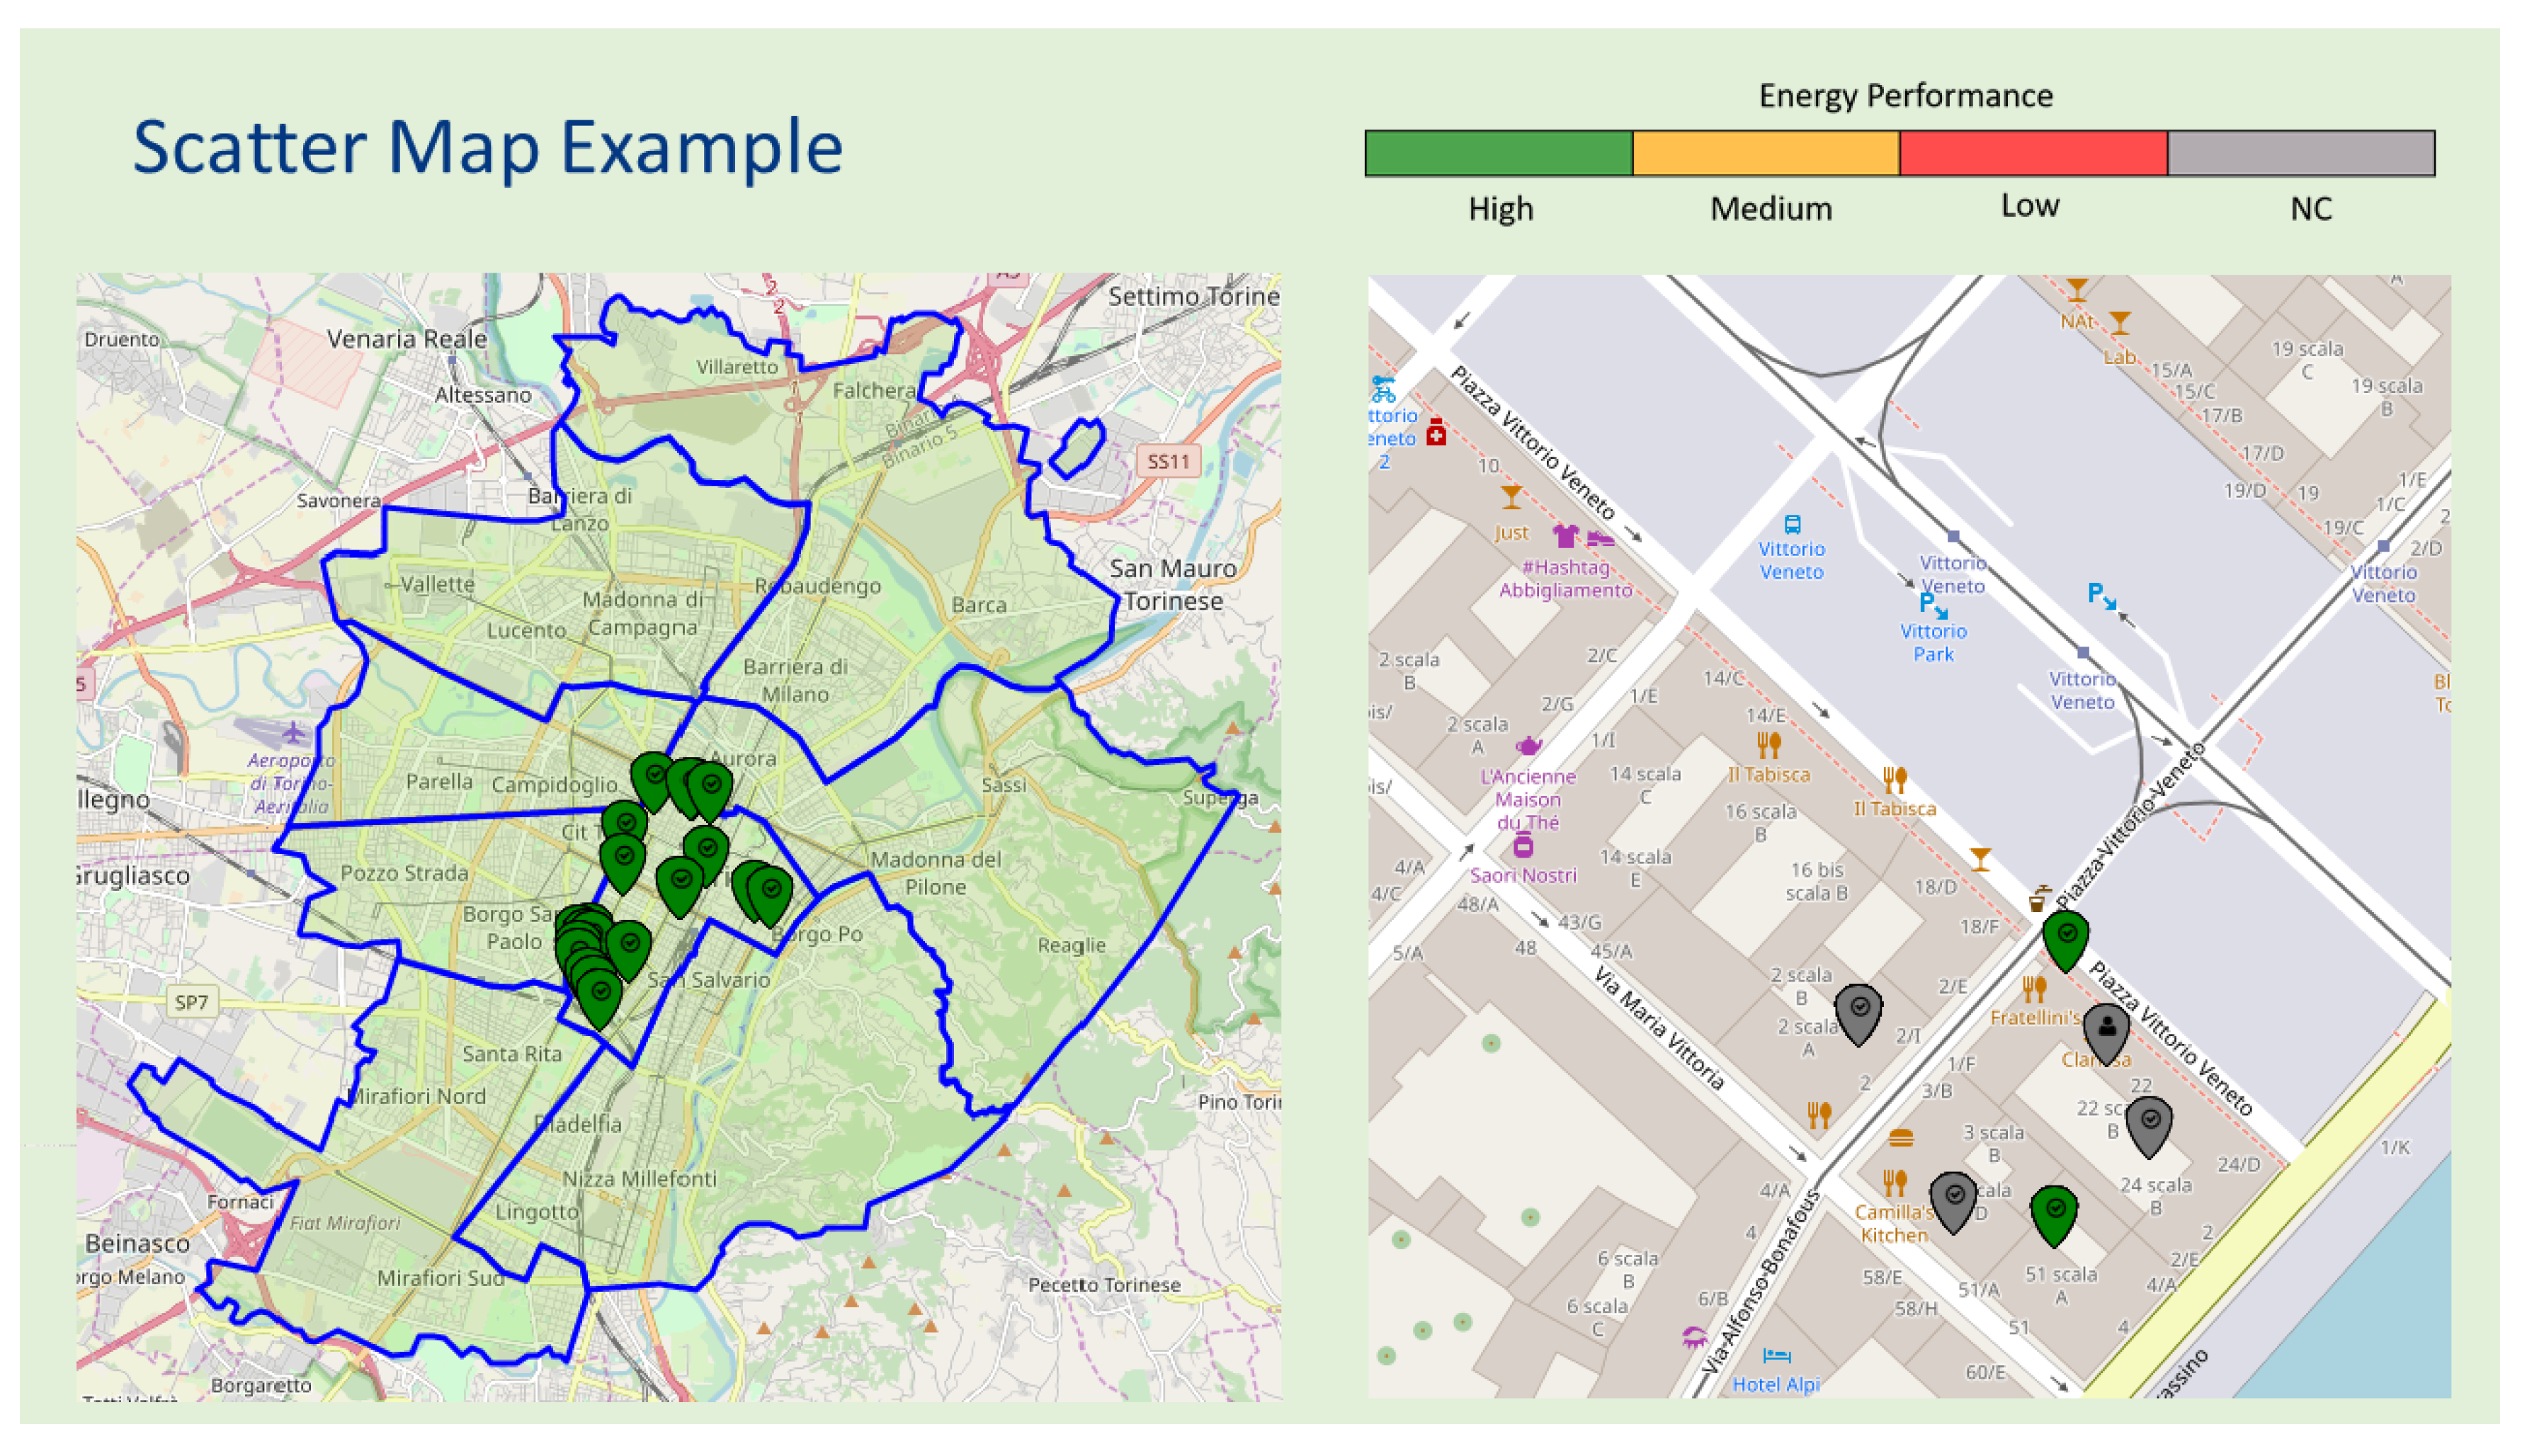This screenshot has height=1456, width=2527.
Task: Click the clothing shirt icon near #Hashtag Abbigliamento
Action: tap(1565, 536)
